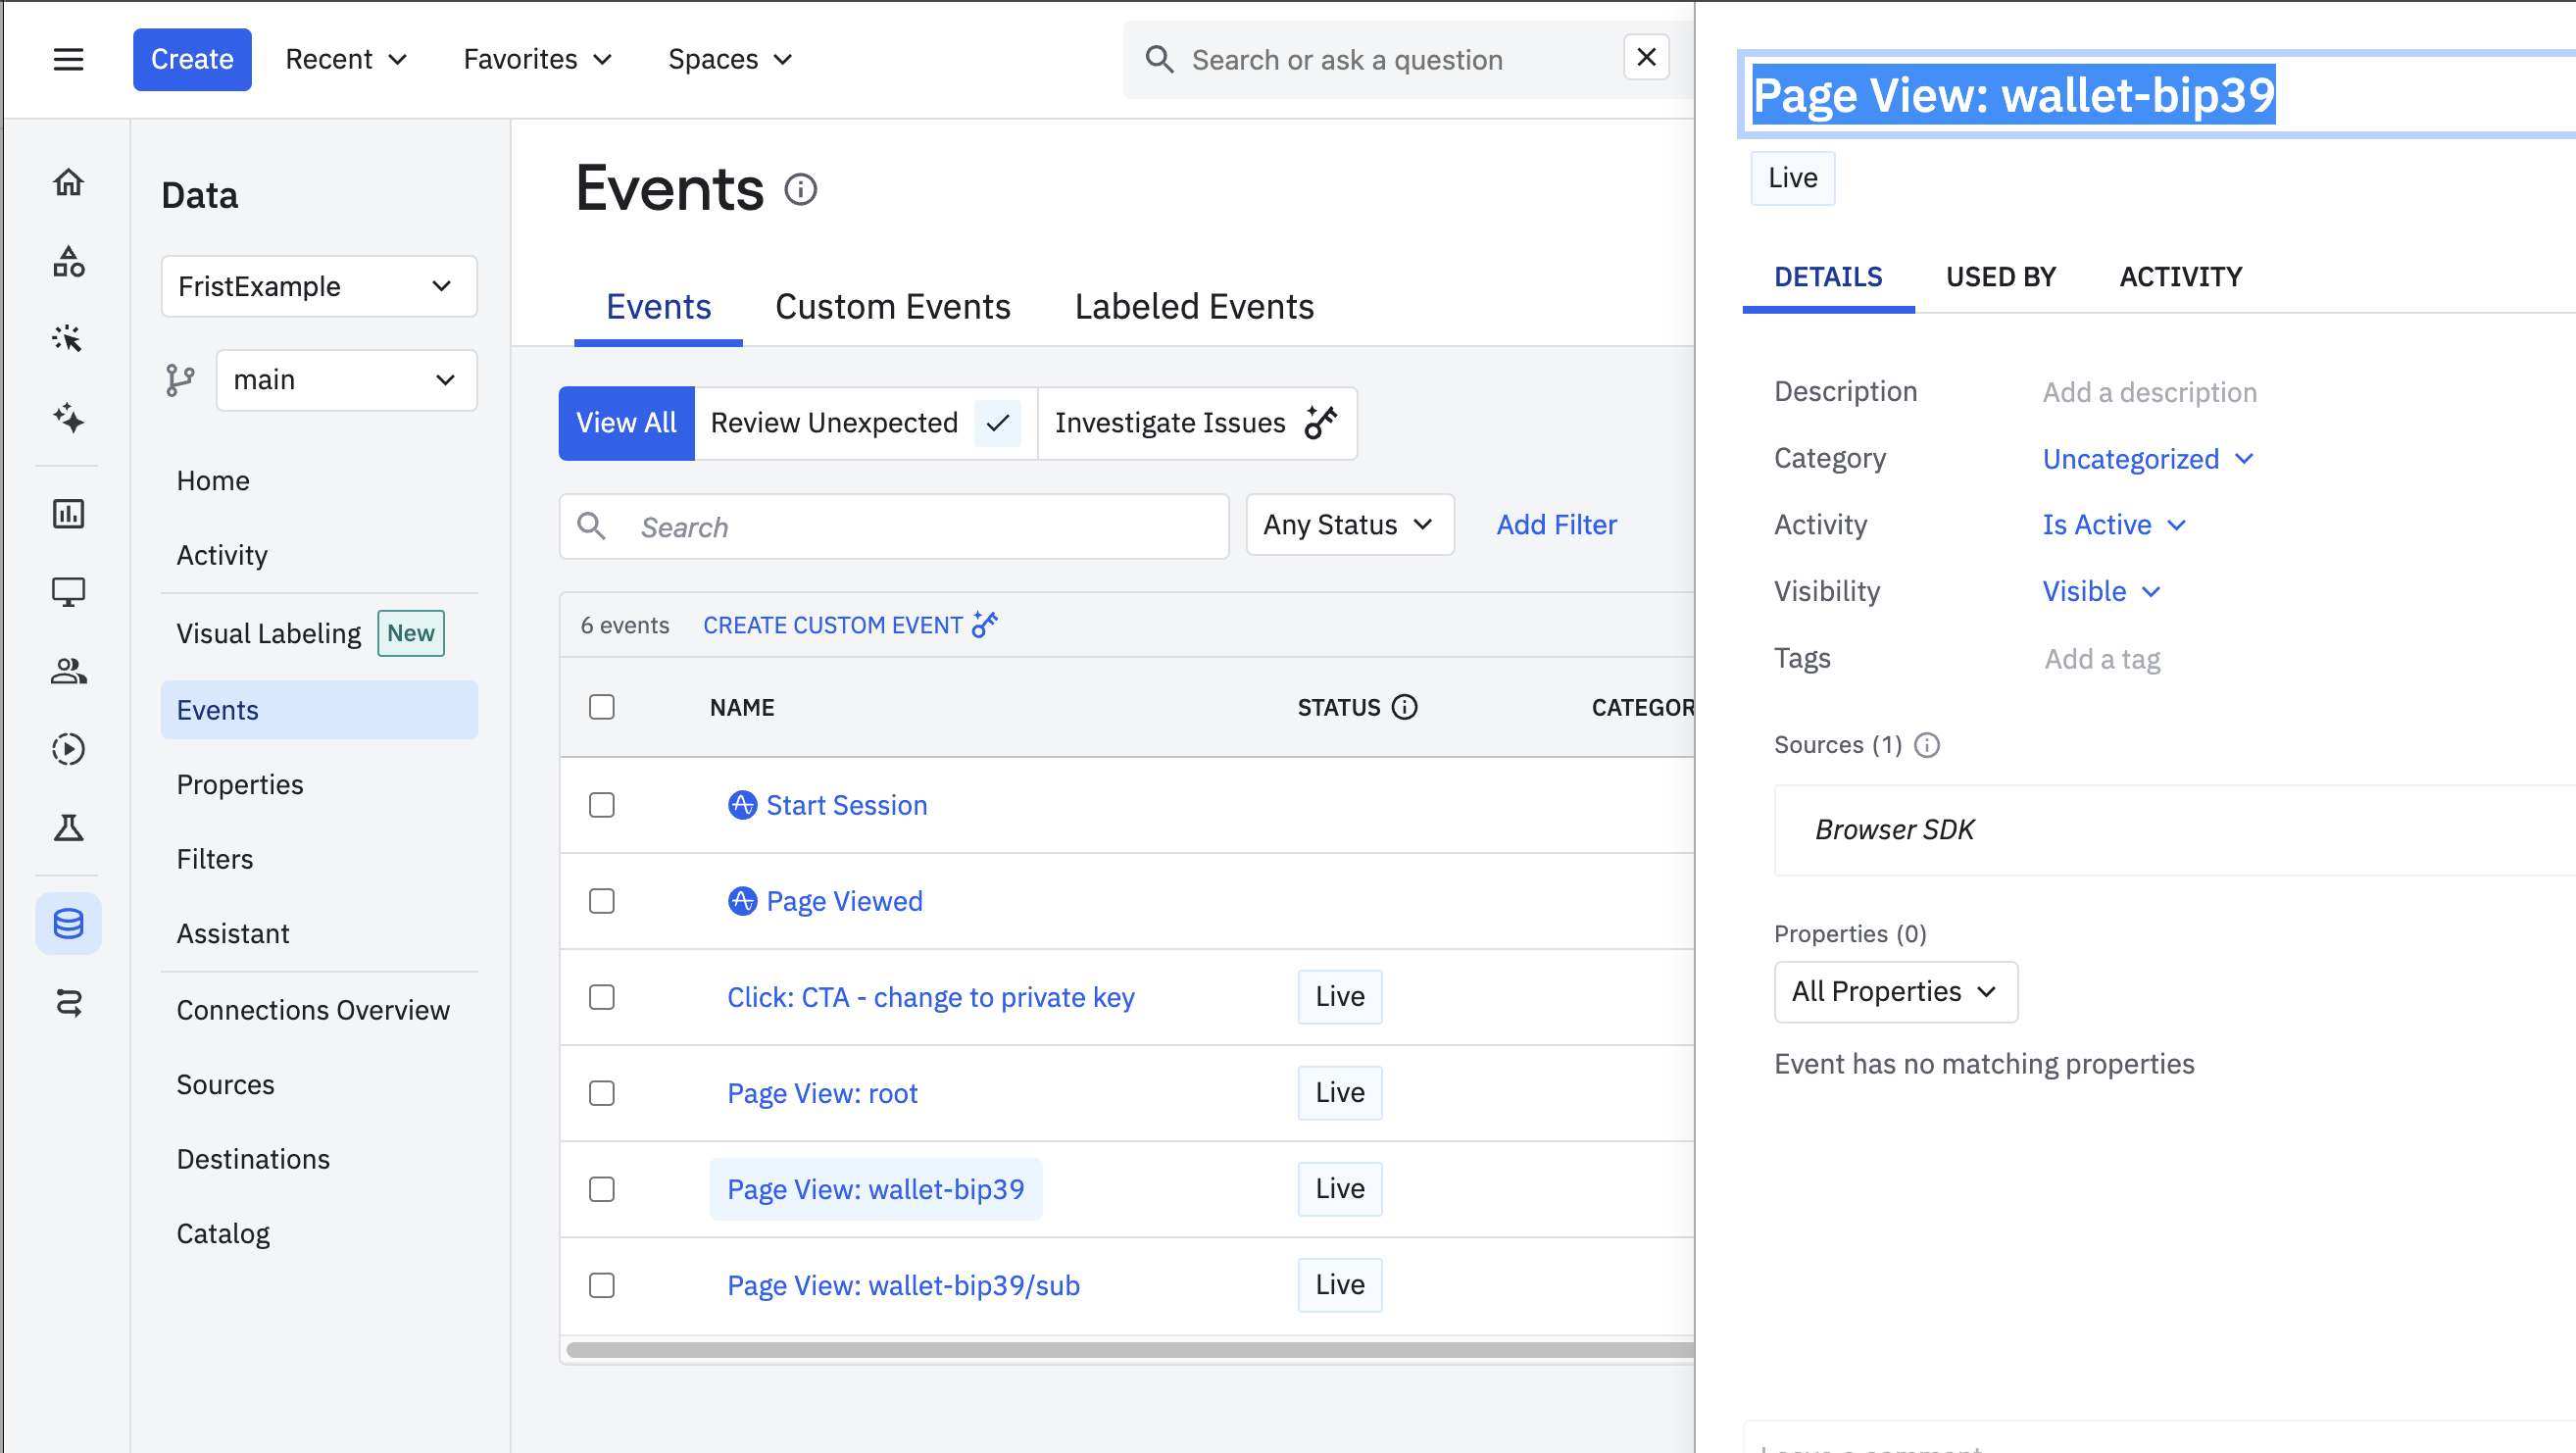Viewport: 2576px width, 1453px height.
Task: Click the horizontal scrollbar under events table
Action: click(x=1130, y=1350)
